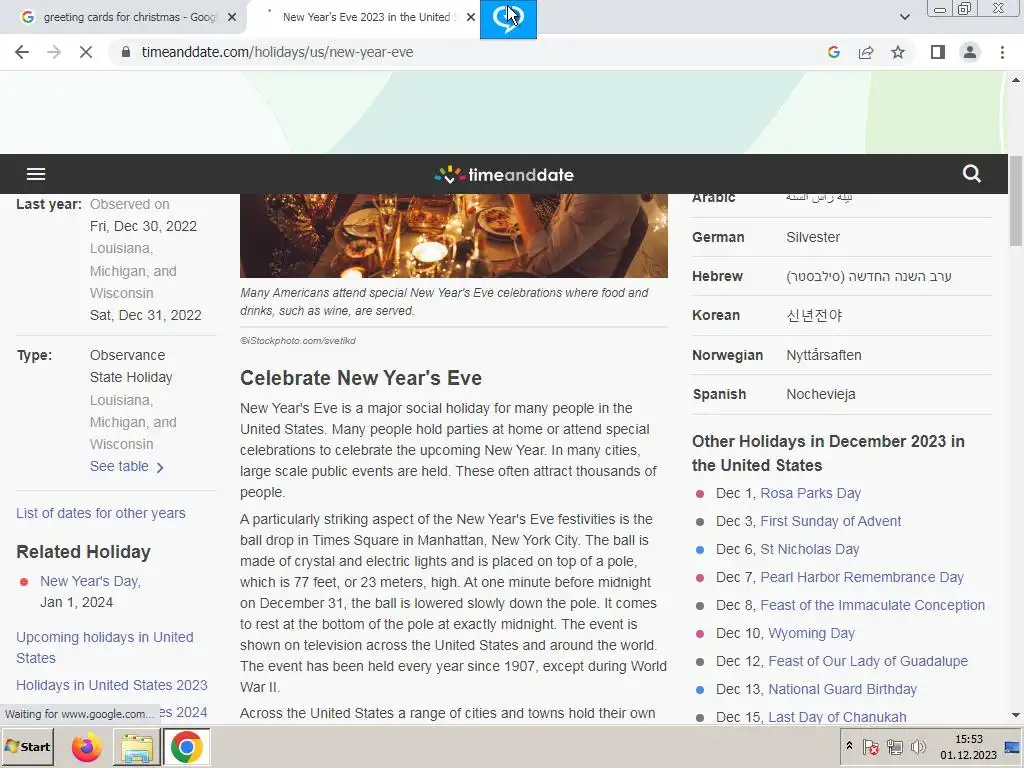Open volume speaker tray icon

tap(918, 747)
